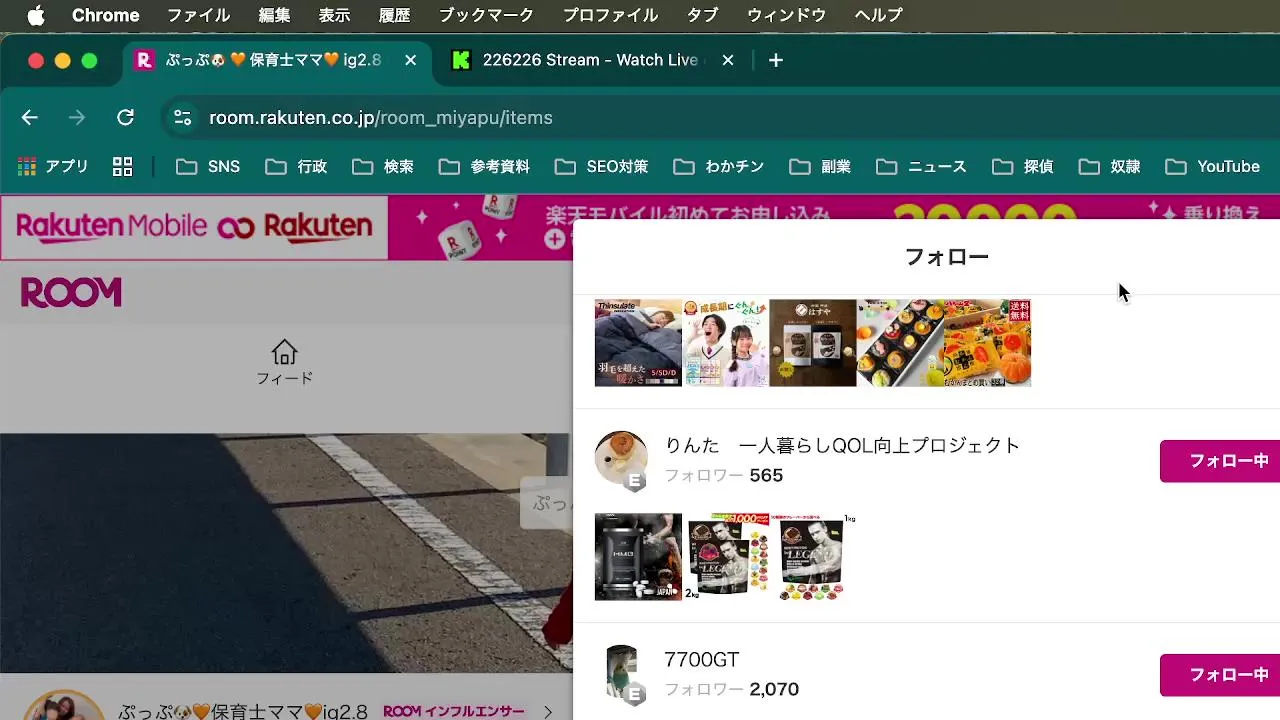1280x720 pixels.
Task: Go back to previous page
Action: [30, 118]
